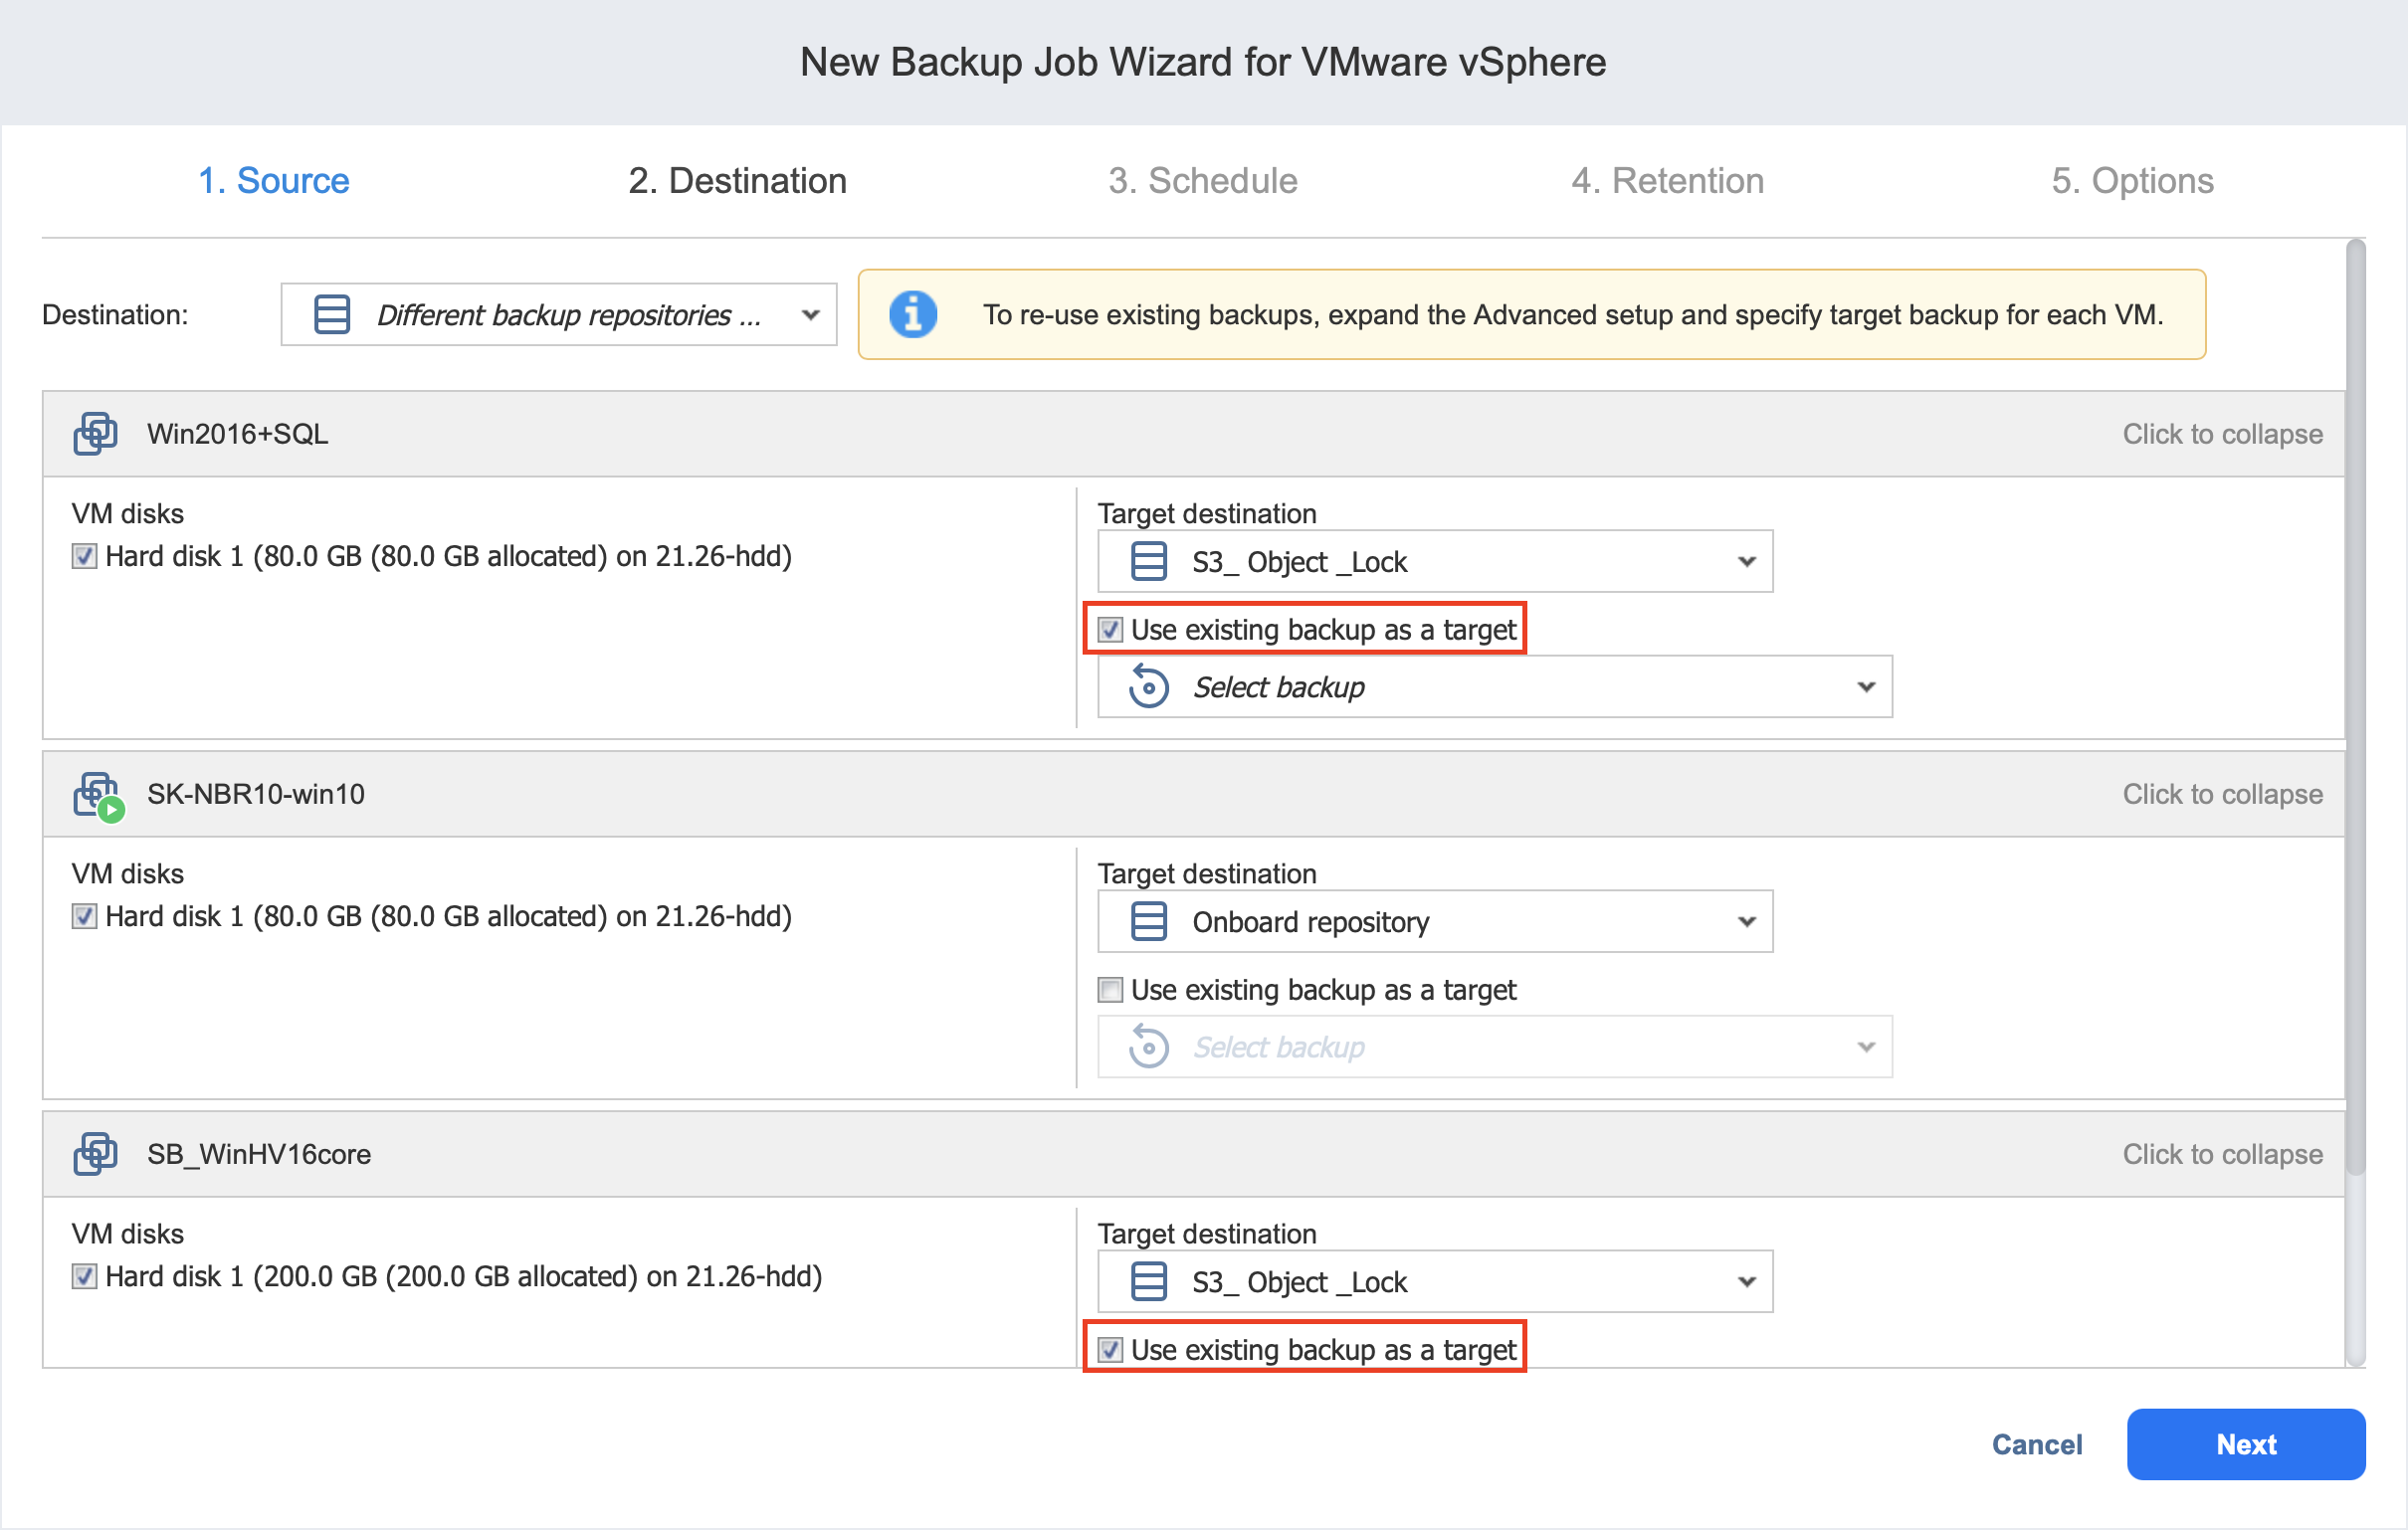Go to the 5. Options step

coord(2132,181)
